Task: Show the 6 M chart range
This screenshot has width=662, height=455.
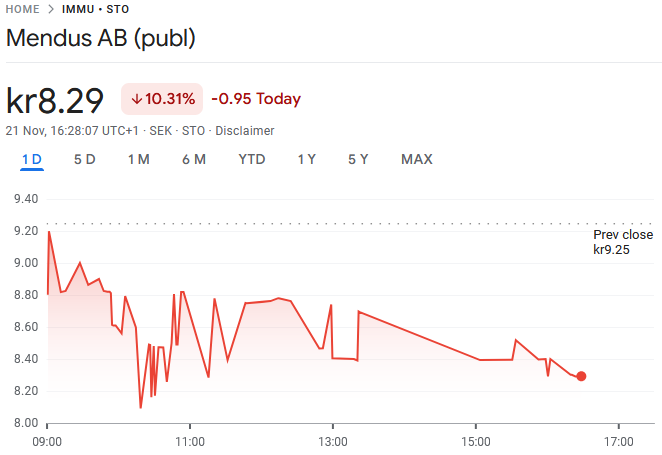Action: [194, 159]
